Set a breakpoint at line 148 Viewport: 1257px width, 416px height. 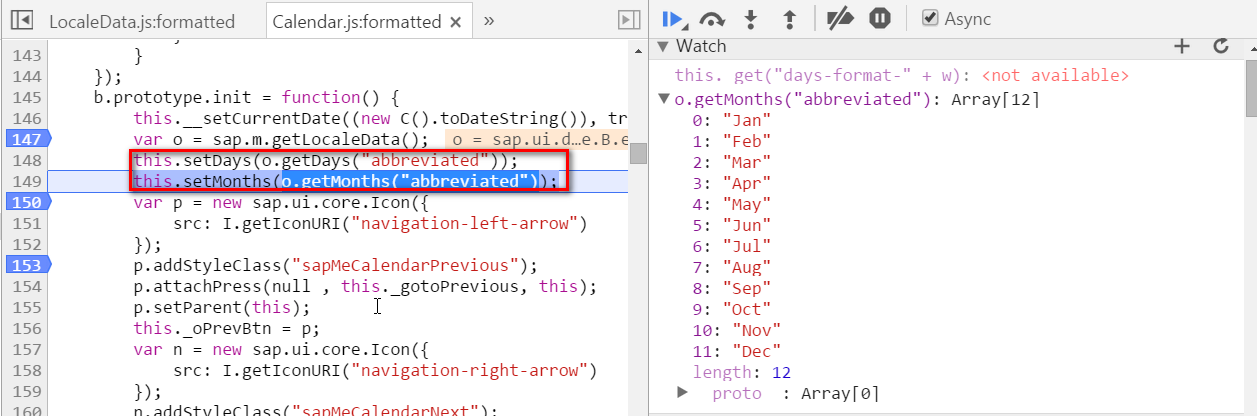pos(26,160)
